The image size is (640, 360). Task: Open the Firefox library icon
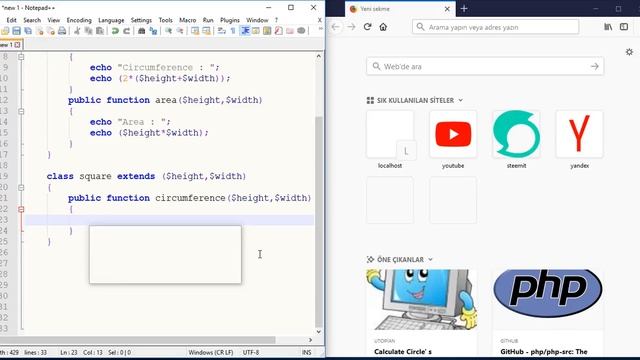[608, 27]
